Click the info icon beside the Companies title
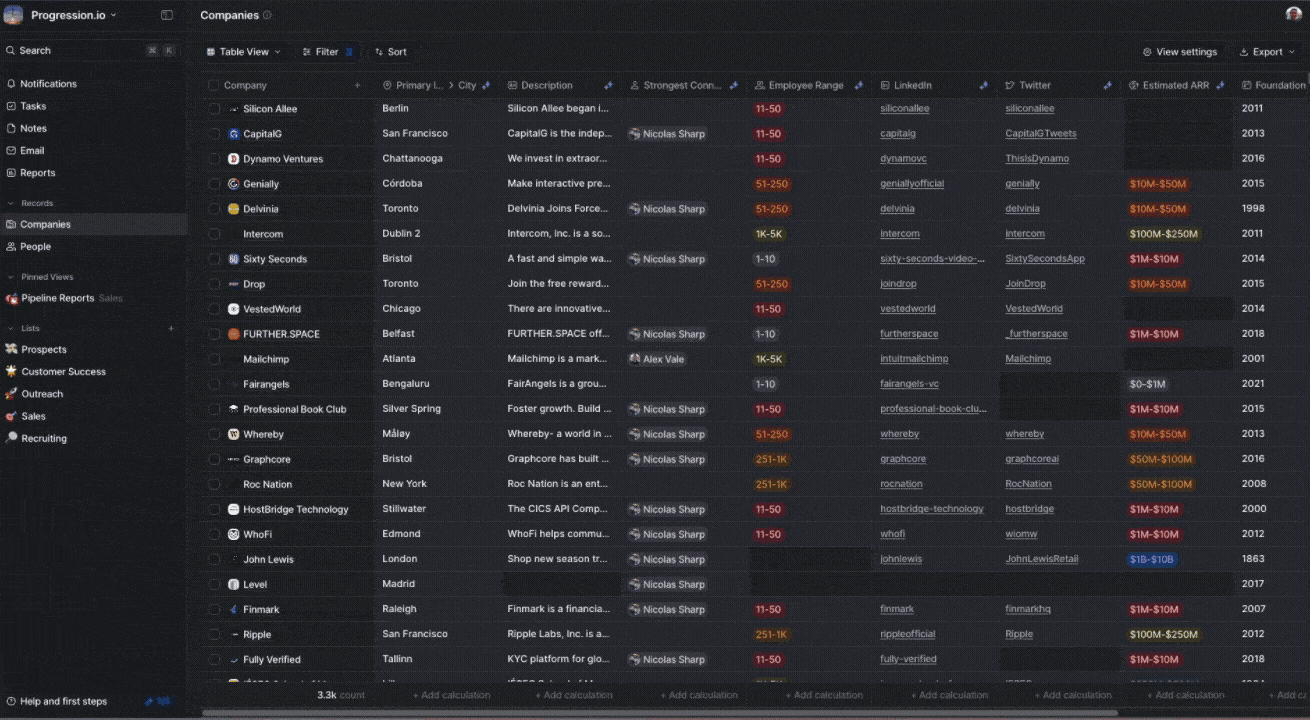 tap(267, 15)
